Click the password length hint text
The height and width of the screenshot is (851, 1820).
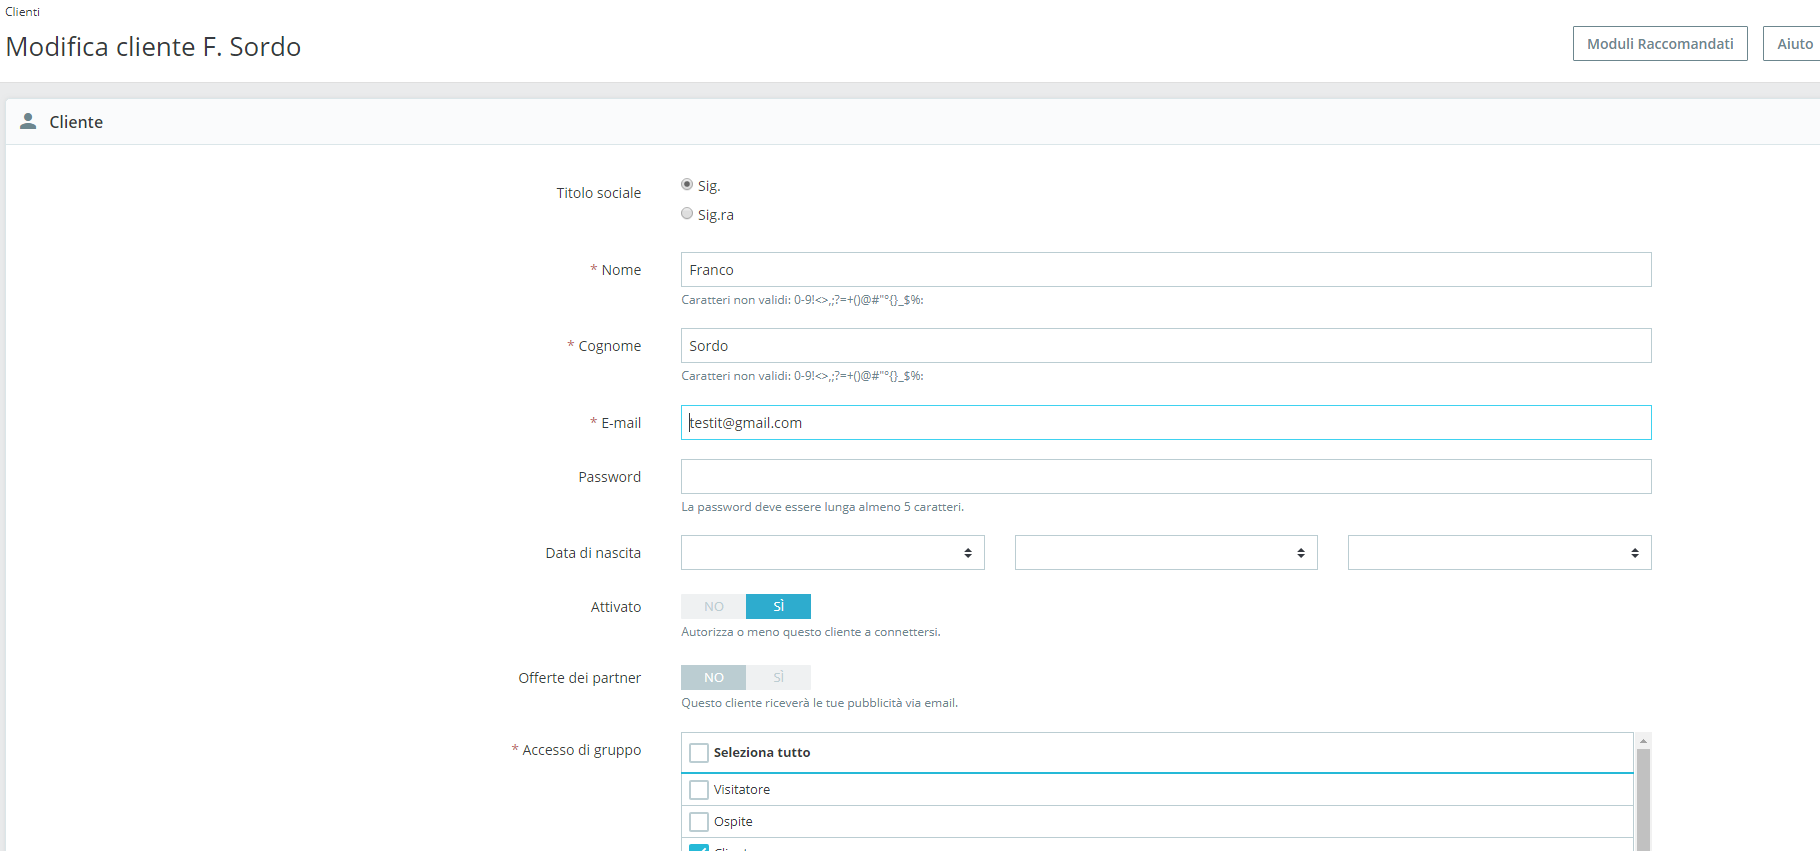(822, 507)
